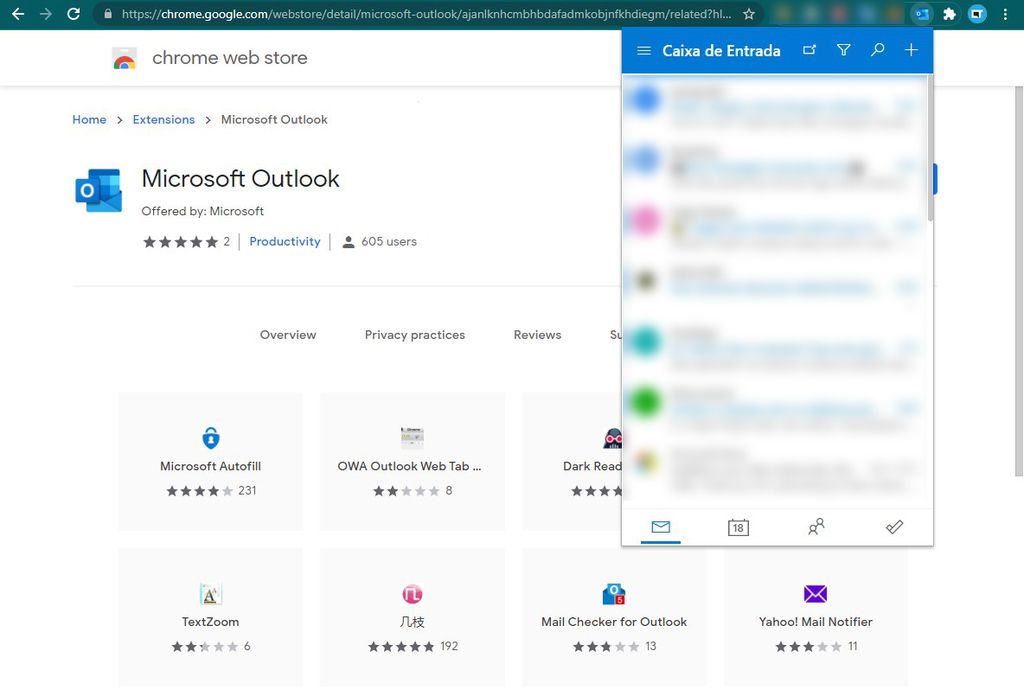Open the Outlook popup hamburger menu
Screen dimensions: 1024x696
[x=643, y=50]
